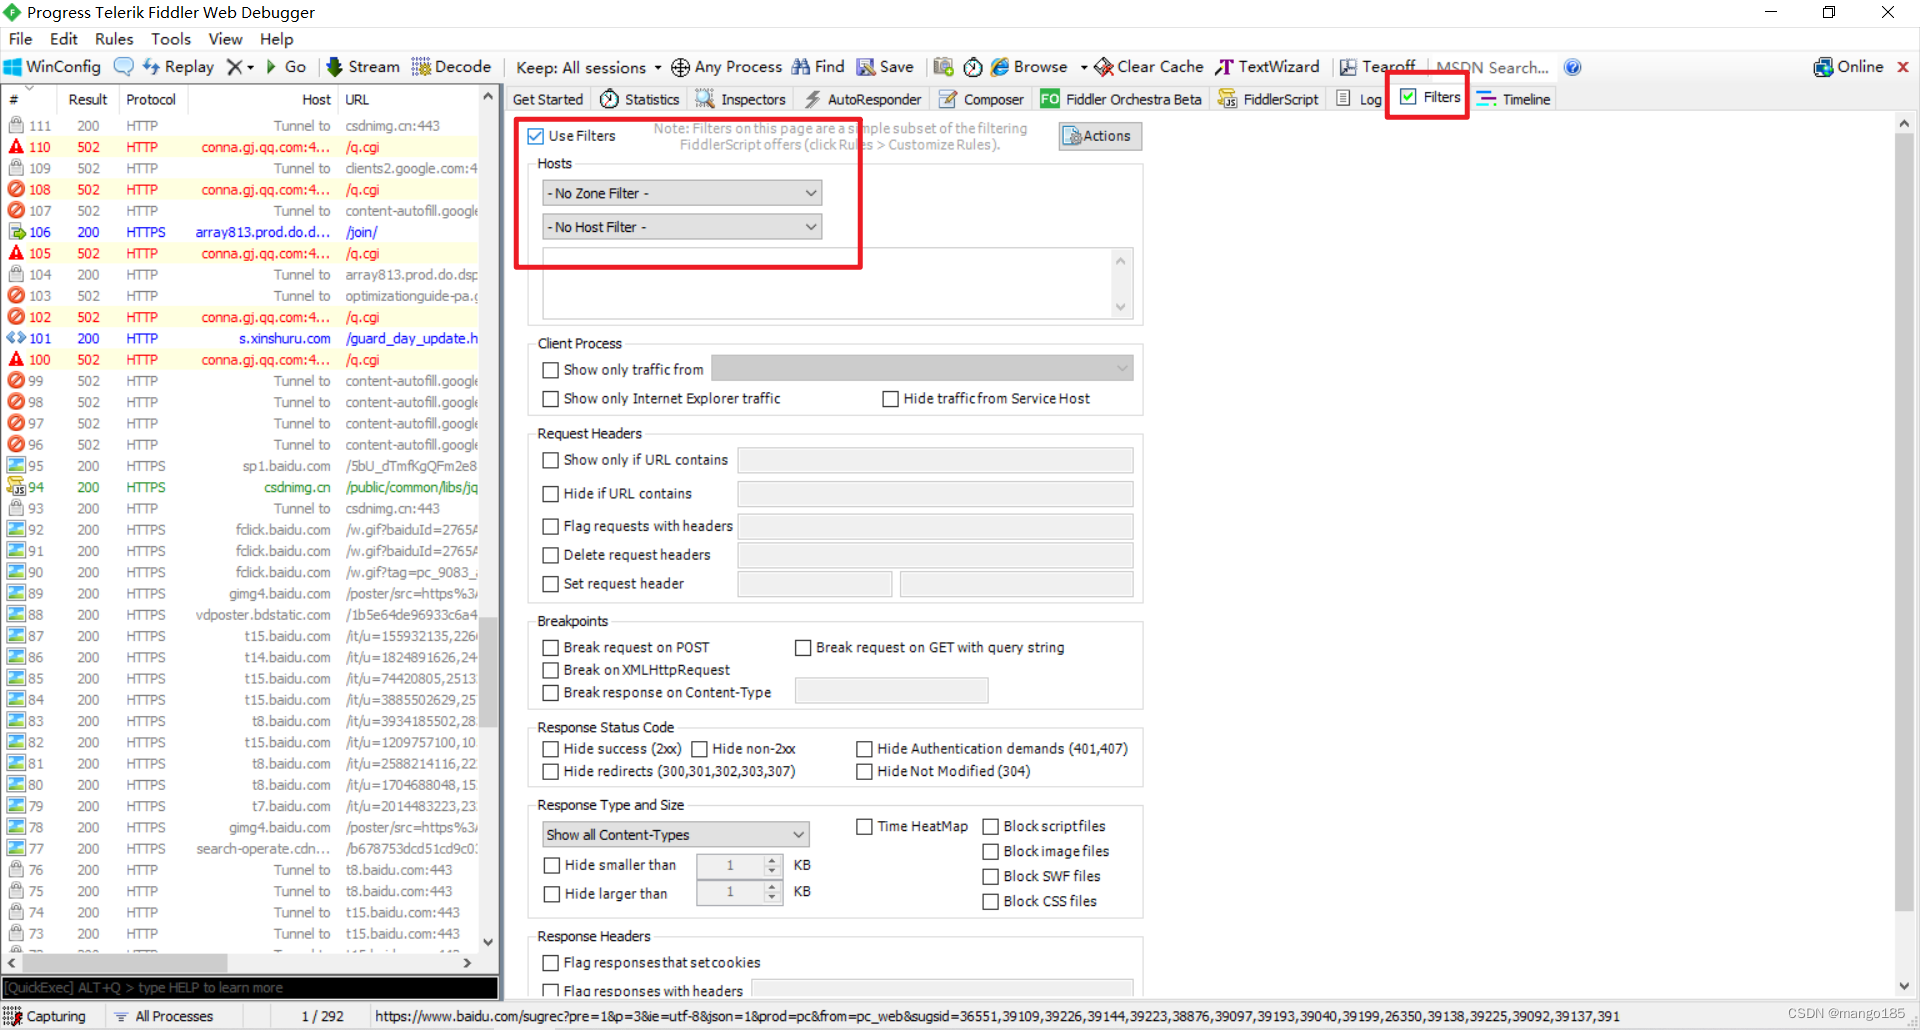
Task: Click the Remove sessions X icon
Action: [234, 67]
